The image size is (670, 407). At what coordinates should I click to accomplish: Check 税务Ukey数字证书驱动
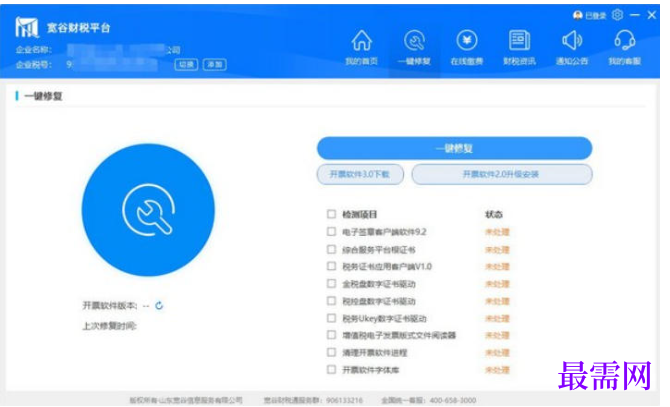331,318
